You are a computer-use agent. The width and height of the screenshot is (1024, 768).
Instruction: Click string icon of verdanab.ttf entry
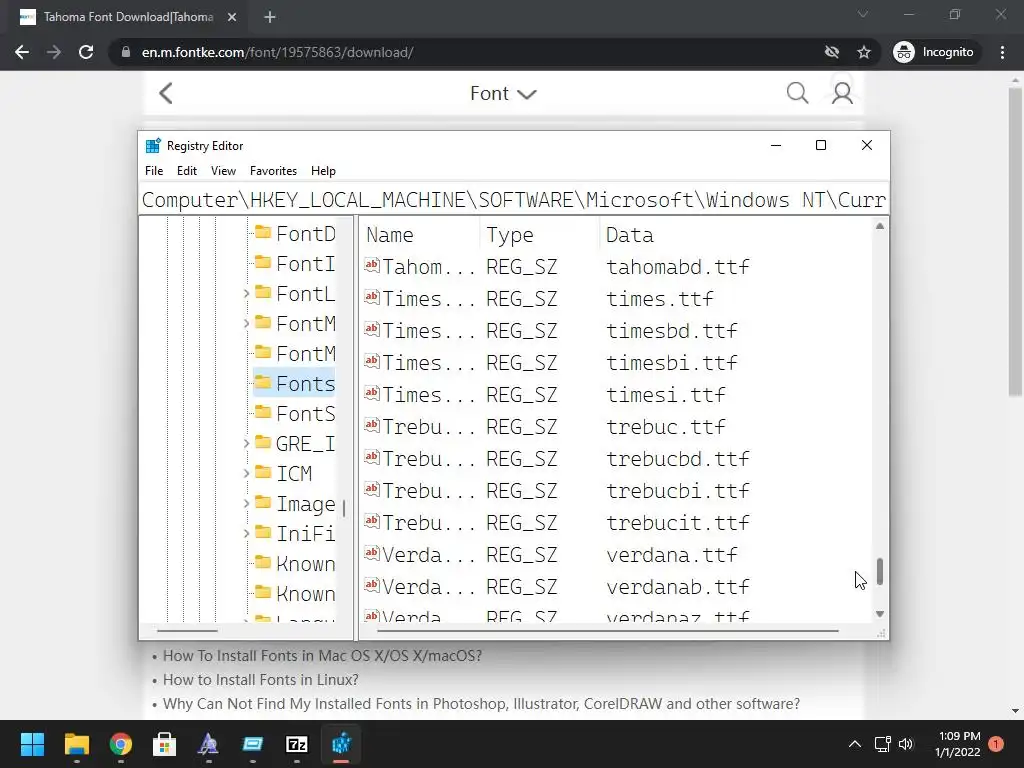[x=372, y=585]
